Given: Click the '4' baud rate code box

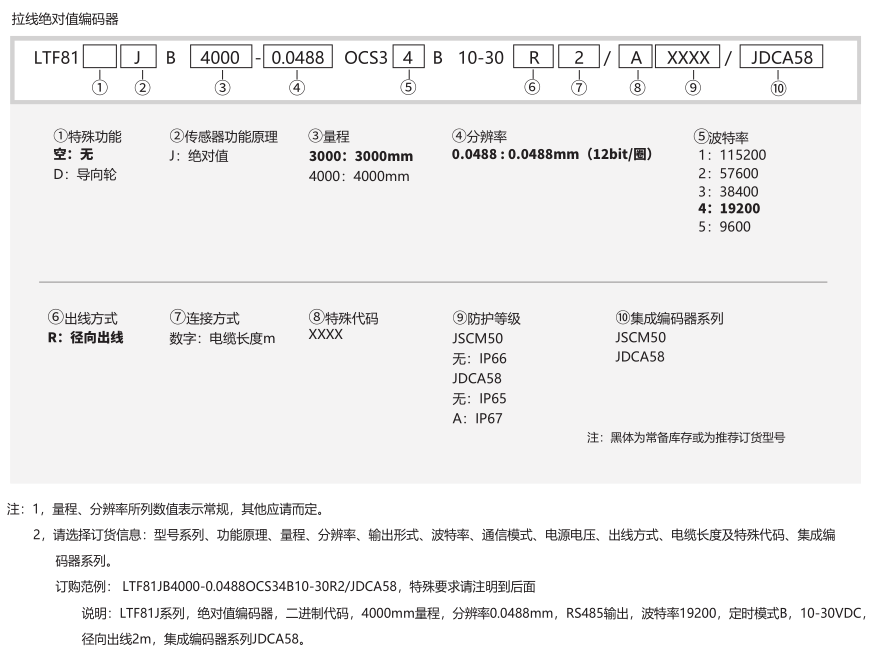Looking at the screenshot, I should pyautogui.click(x=408, y=57).
